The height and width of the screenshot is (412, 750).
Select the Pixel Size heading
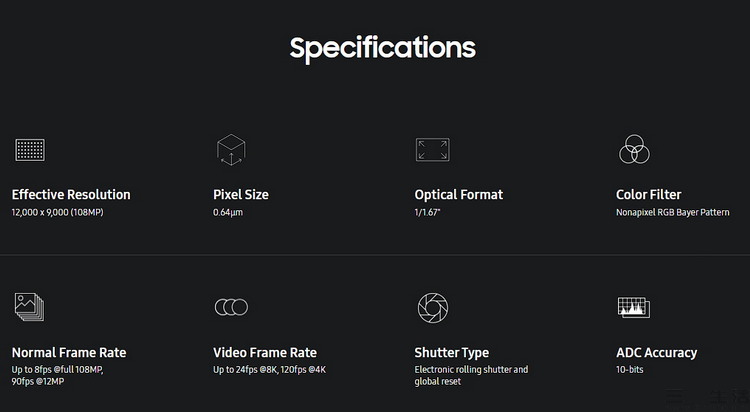241,194
